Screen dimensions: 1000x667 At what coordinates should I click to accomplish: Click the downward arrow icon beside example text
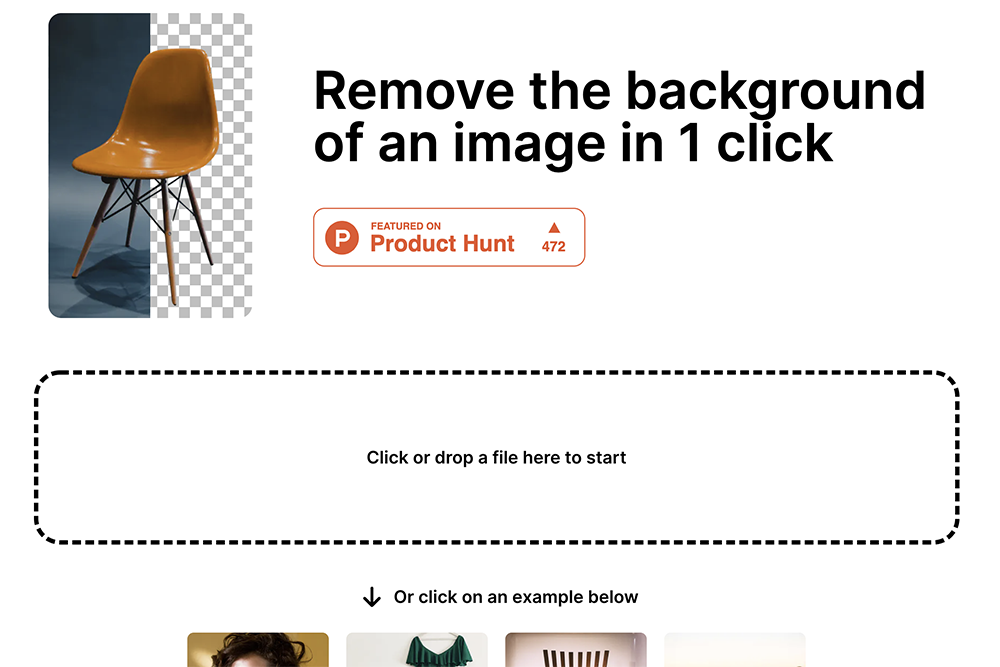(x=372, y=597)
